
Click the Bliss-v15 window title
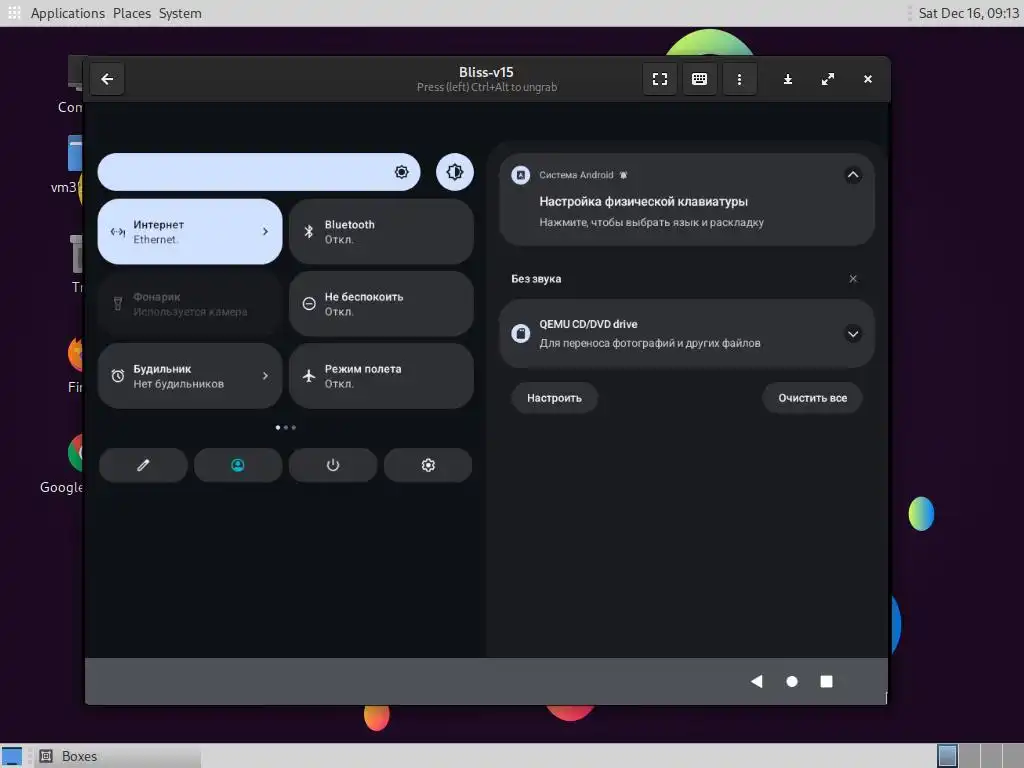[x=487, y=72]
